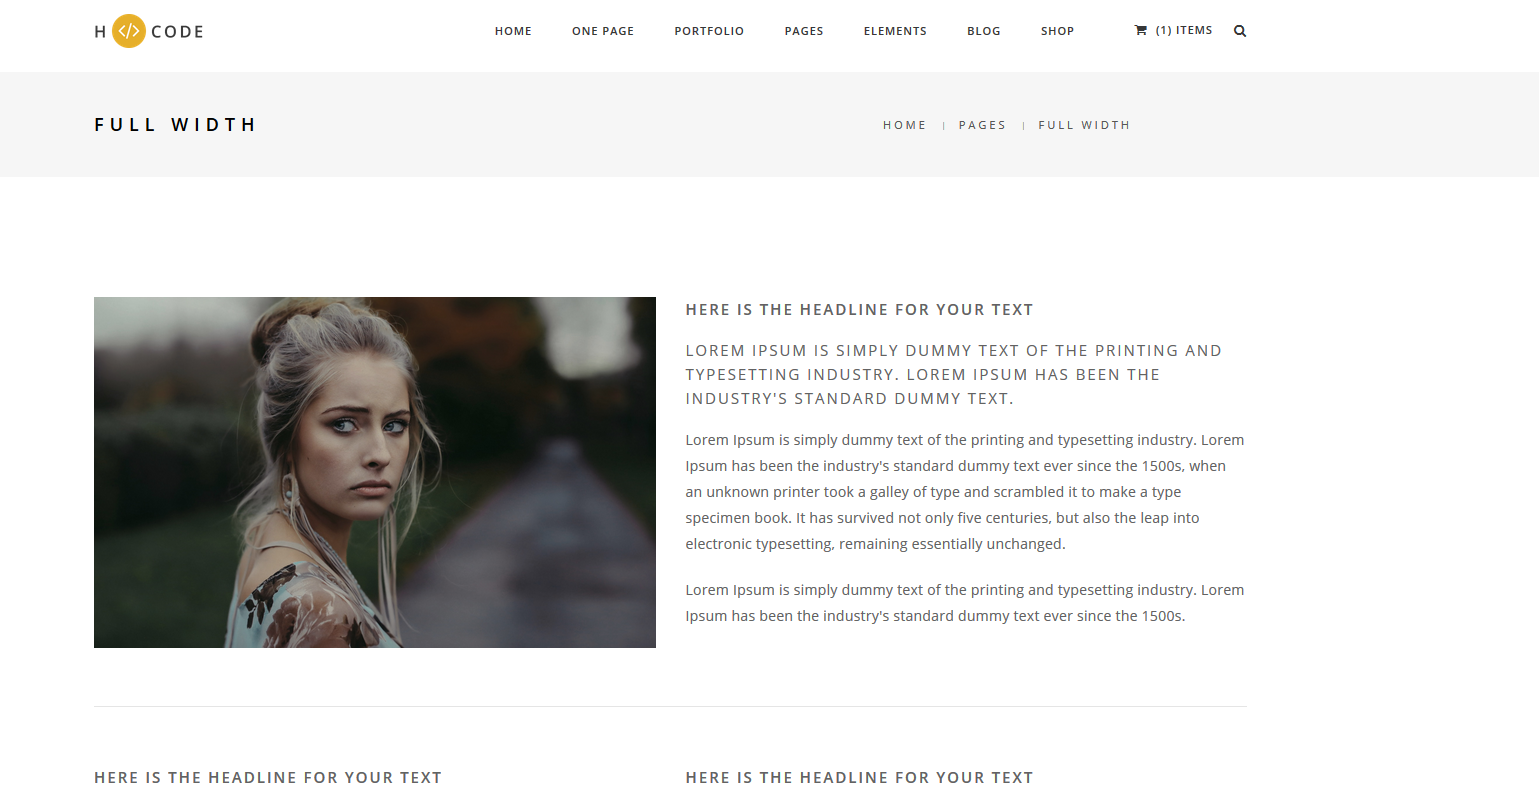Image resolution: width=1539 pixels, height=807 pixels.
Task: Click the Home breadcrumb link
Action: [905, 125]
